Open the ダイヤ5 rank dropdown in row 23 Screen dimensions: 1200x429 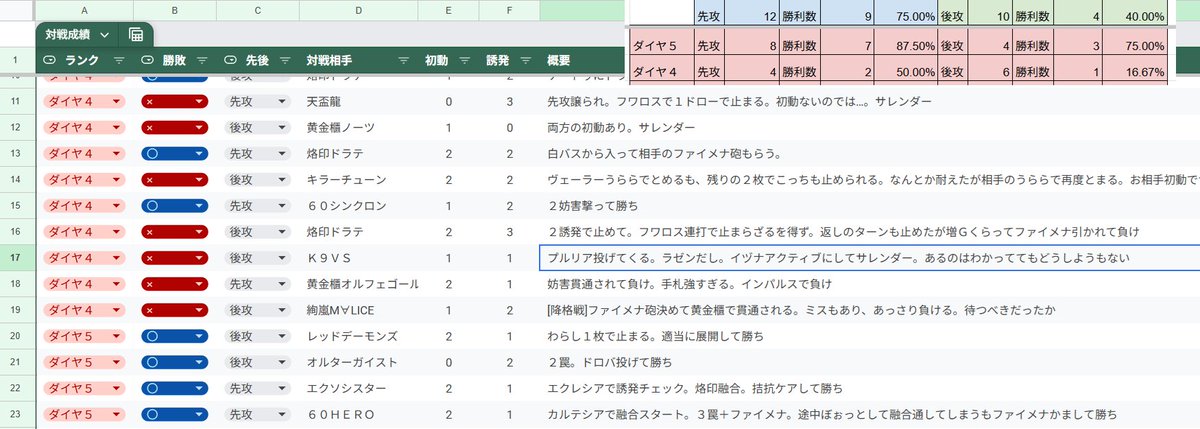point(83,413)
